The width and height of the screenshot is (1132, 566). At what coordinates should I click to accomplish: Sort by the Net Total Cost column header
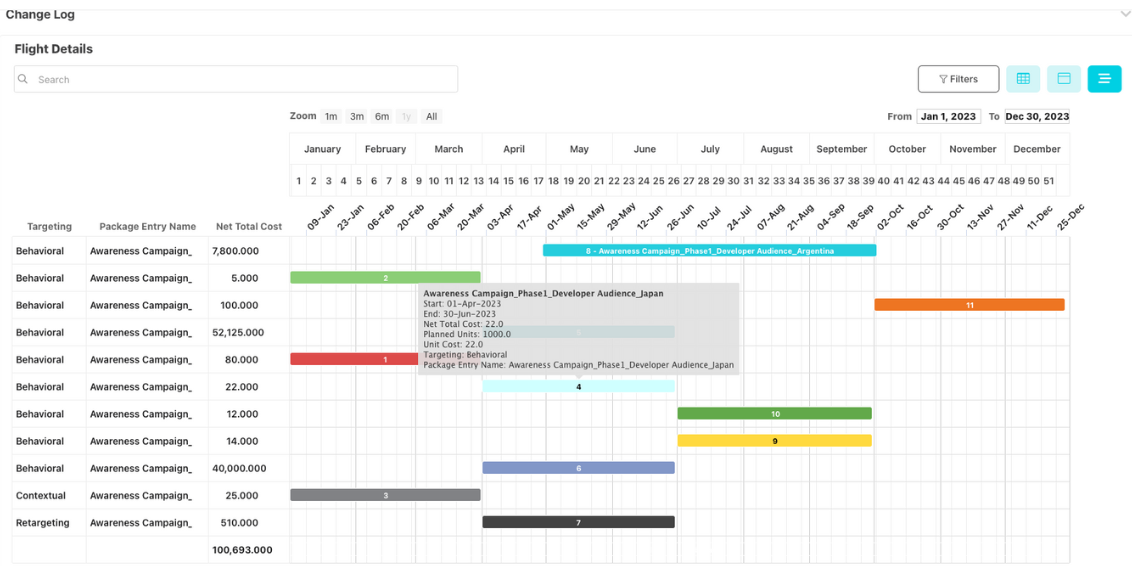click(249, 227)
